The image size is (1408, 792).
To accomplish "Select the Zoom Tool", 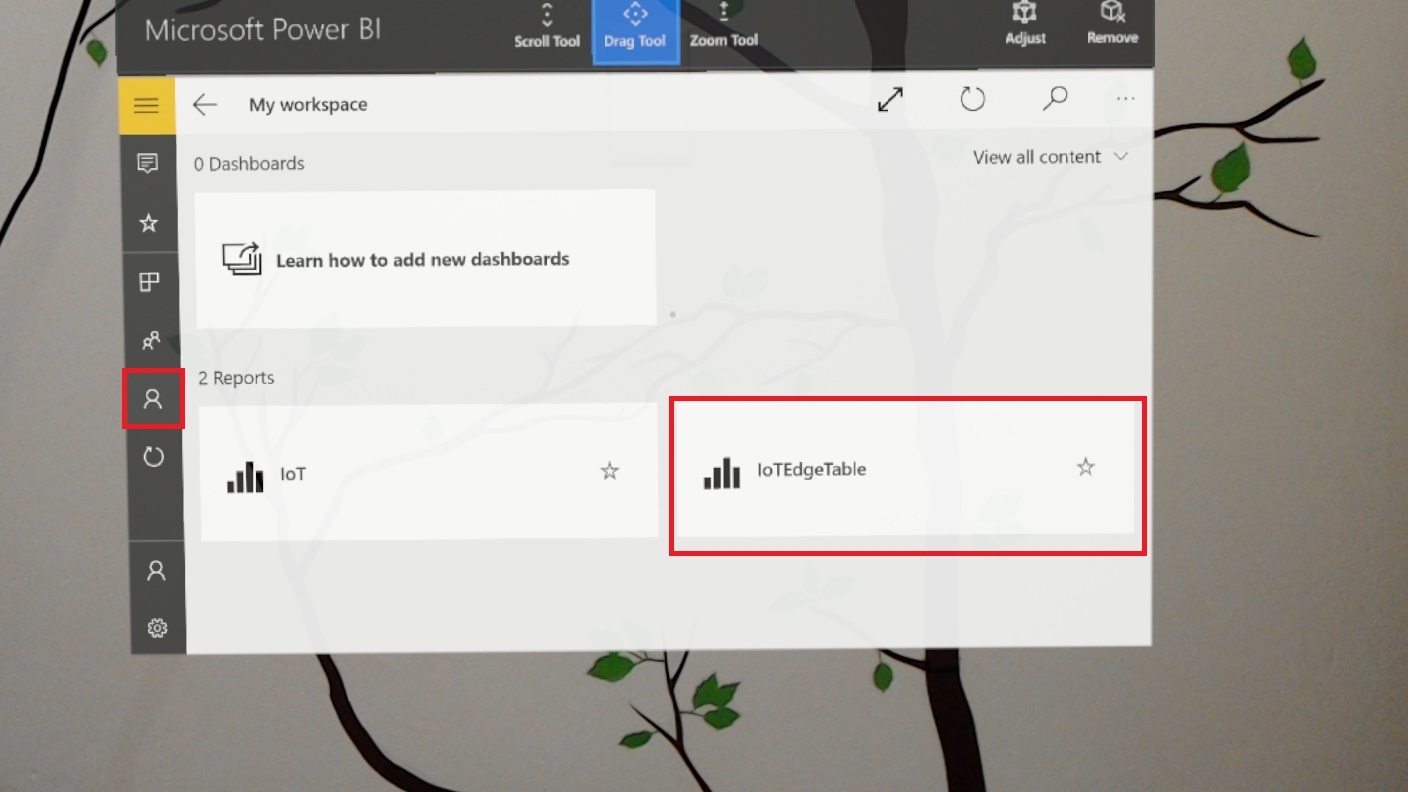I will pos(724,27).
